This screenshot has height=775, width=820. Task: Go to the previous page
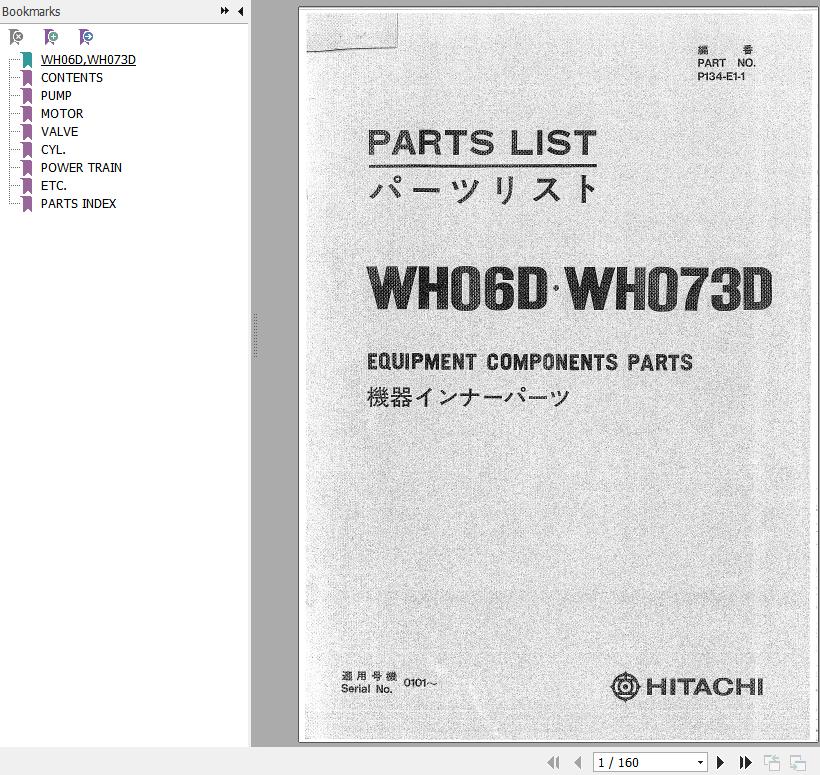[578, 762]
